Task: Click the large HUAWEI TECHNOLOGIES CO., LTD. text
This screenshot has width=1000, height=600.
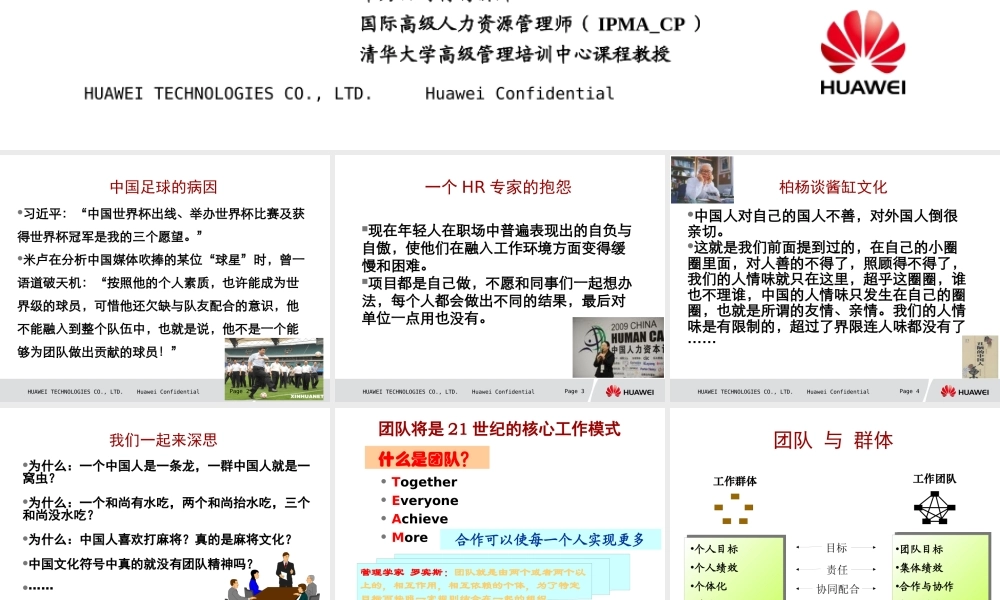Action: (x=228, y=94)
